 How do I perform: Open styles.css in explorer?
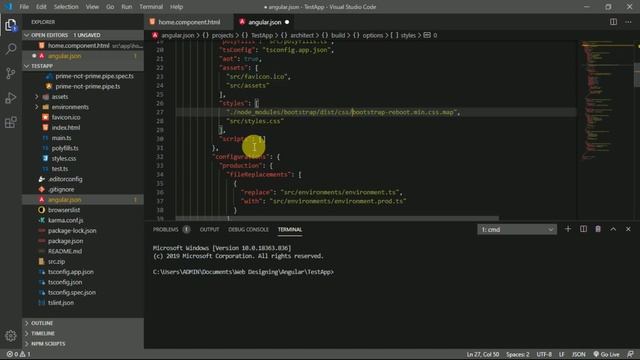point(64,158)
